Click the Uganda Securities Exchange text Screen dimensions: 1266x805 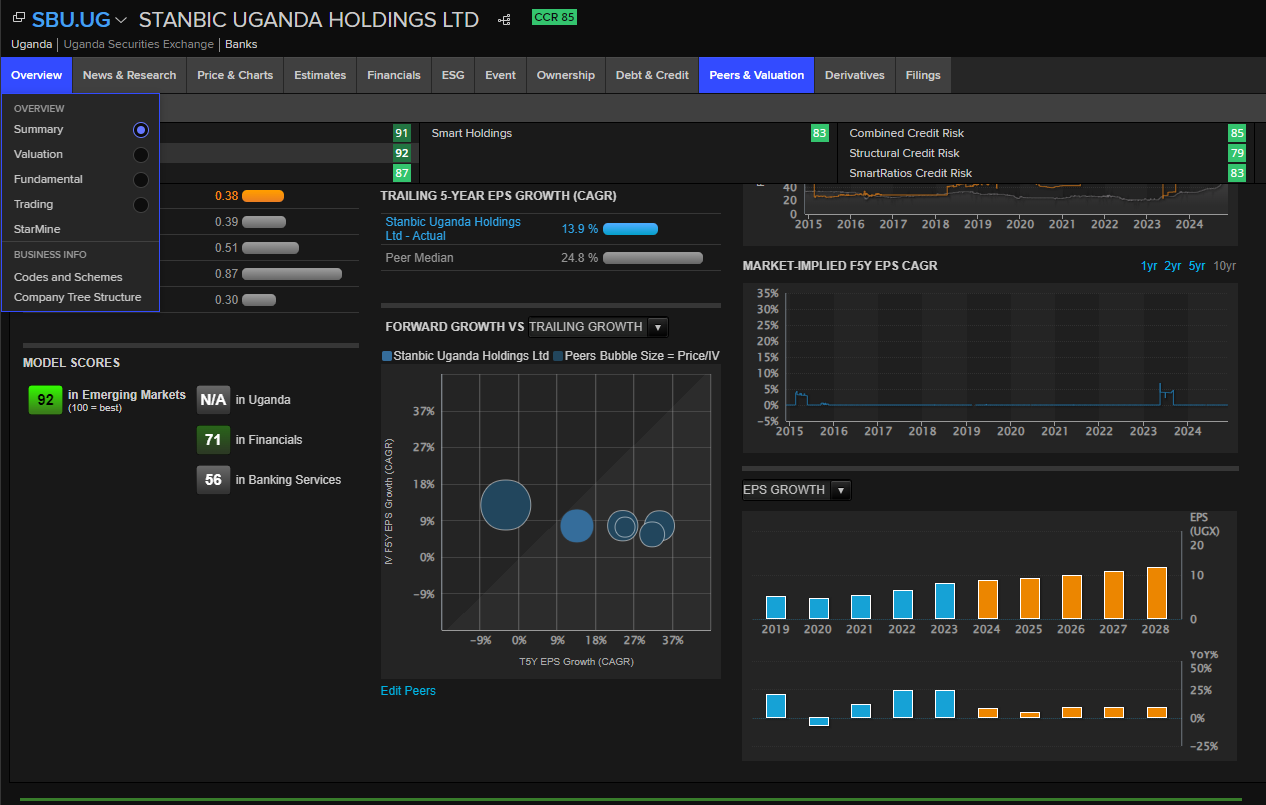click(x=138, y=44)
